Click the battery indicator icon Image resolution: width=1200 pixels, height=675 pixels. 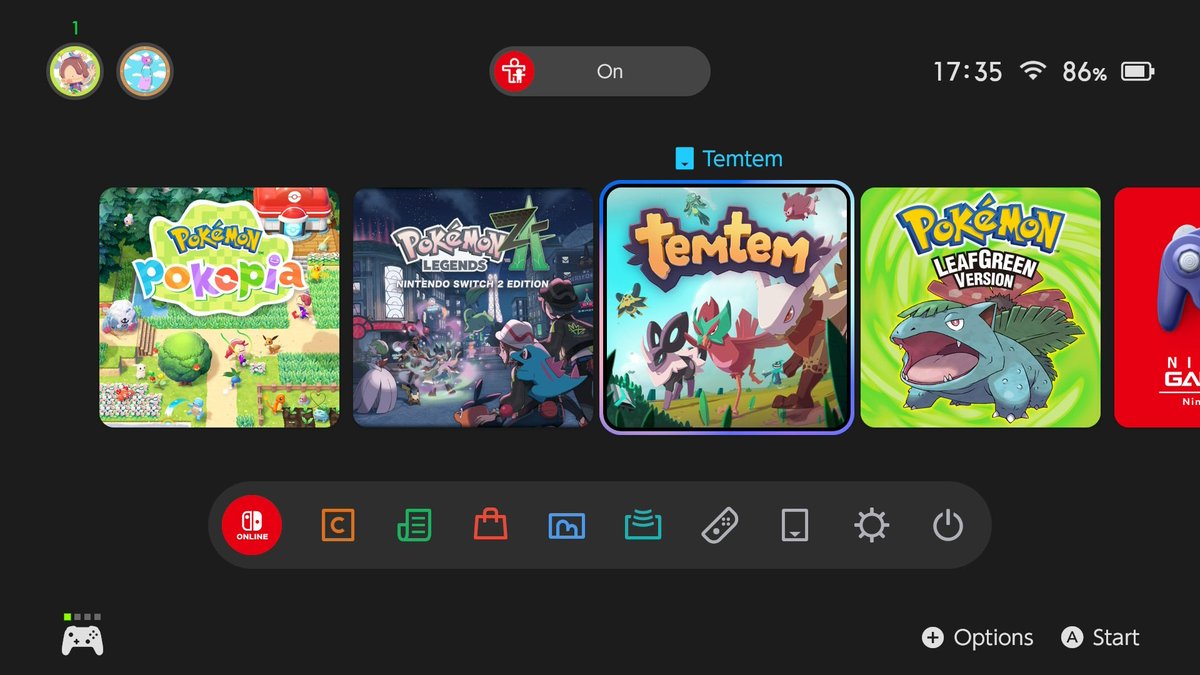click(x=1138, y=72)
